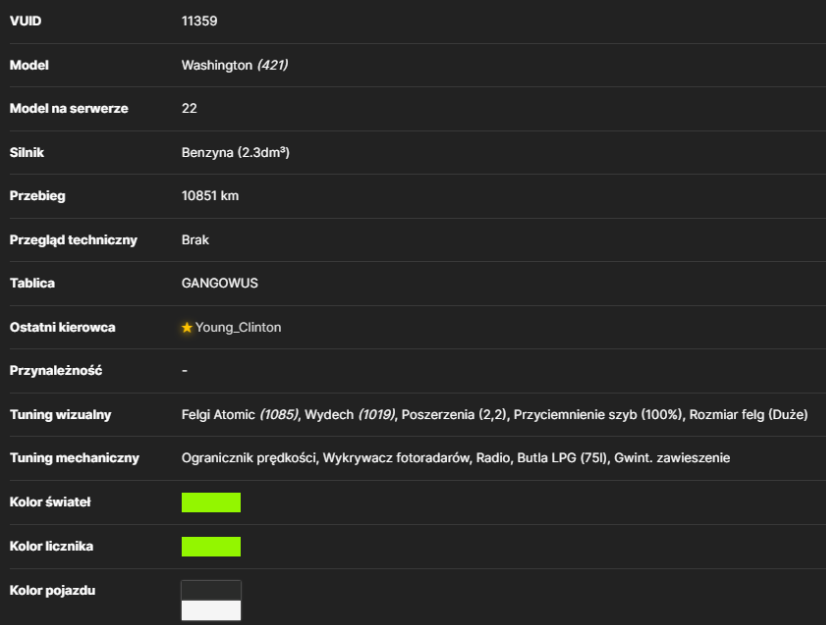The height and width of the screenshot is (625, 826).
Task: Click the VUID value 11359
Action: point(199,21)
